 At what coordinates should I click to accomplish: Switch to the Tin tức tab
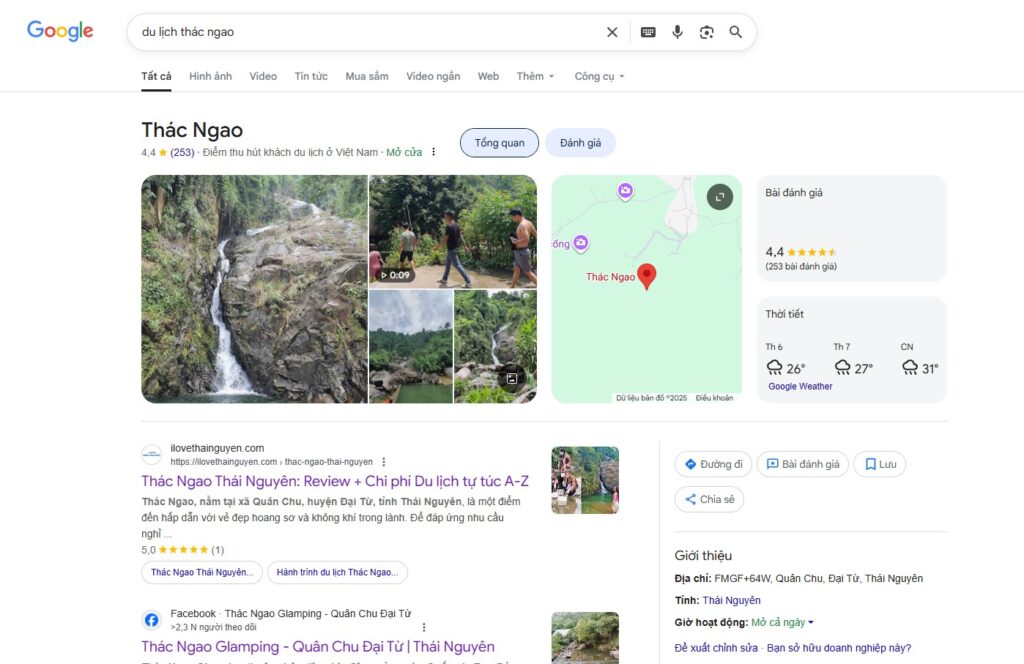click(x=311, y=76)
